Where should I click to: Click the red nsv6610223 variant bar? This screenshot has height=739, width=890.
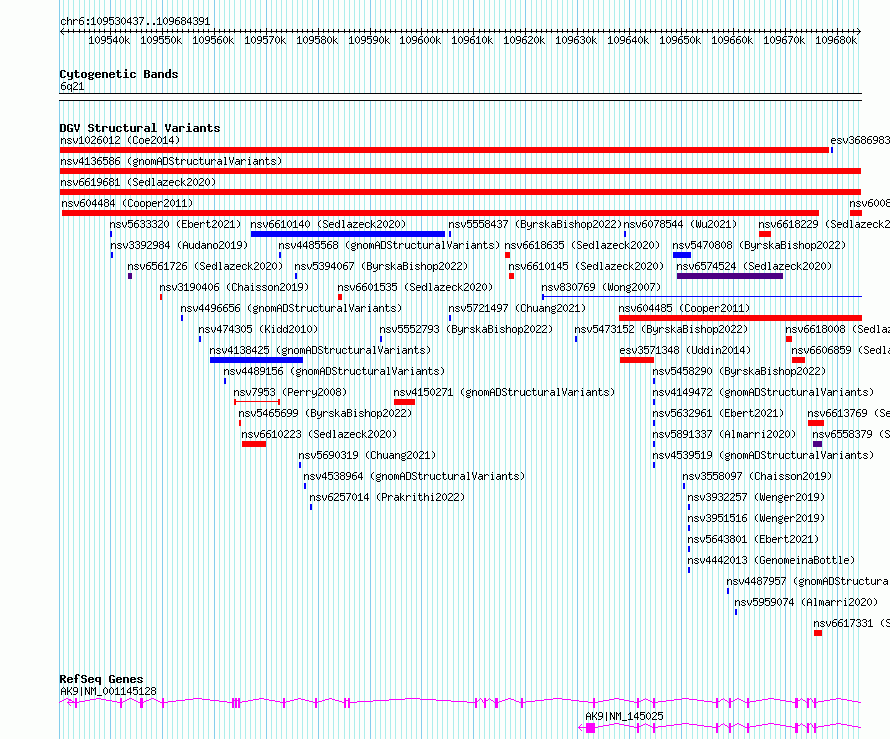pyautogui.click(x=254, y=444)
